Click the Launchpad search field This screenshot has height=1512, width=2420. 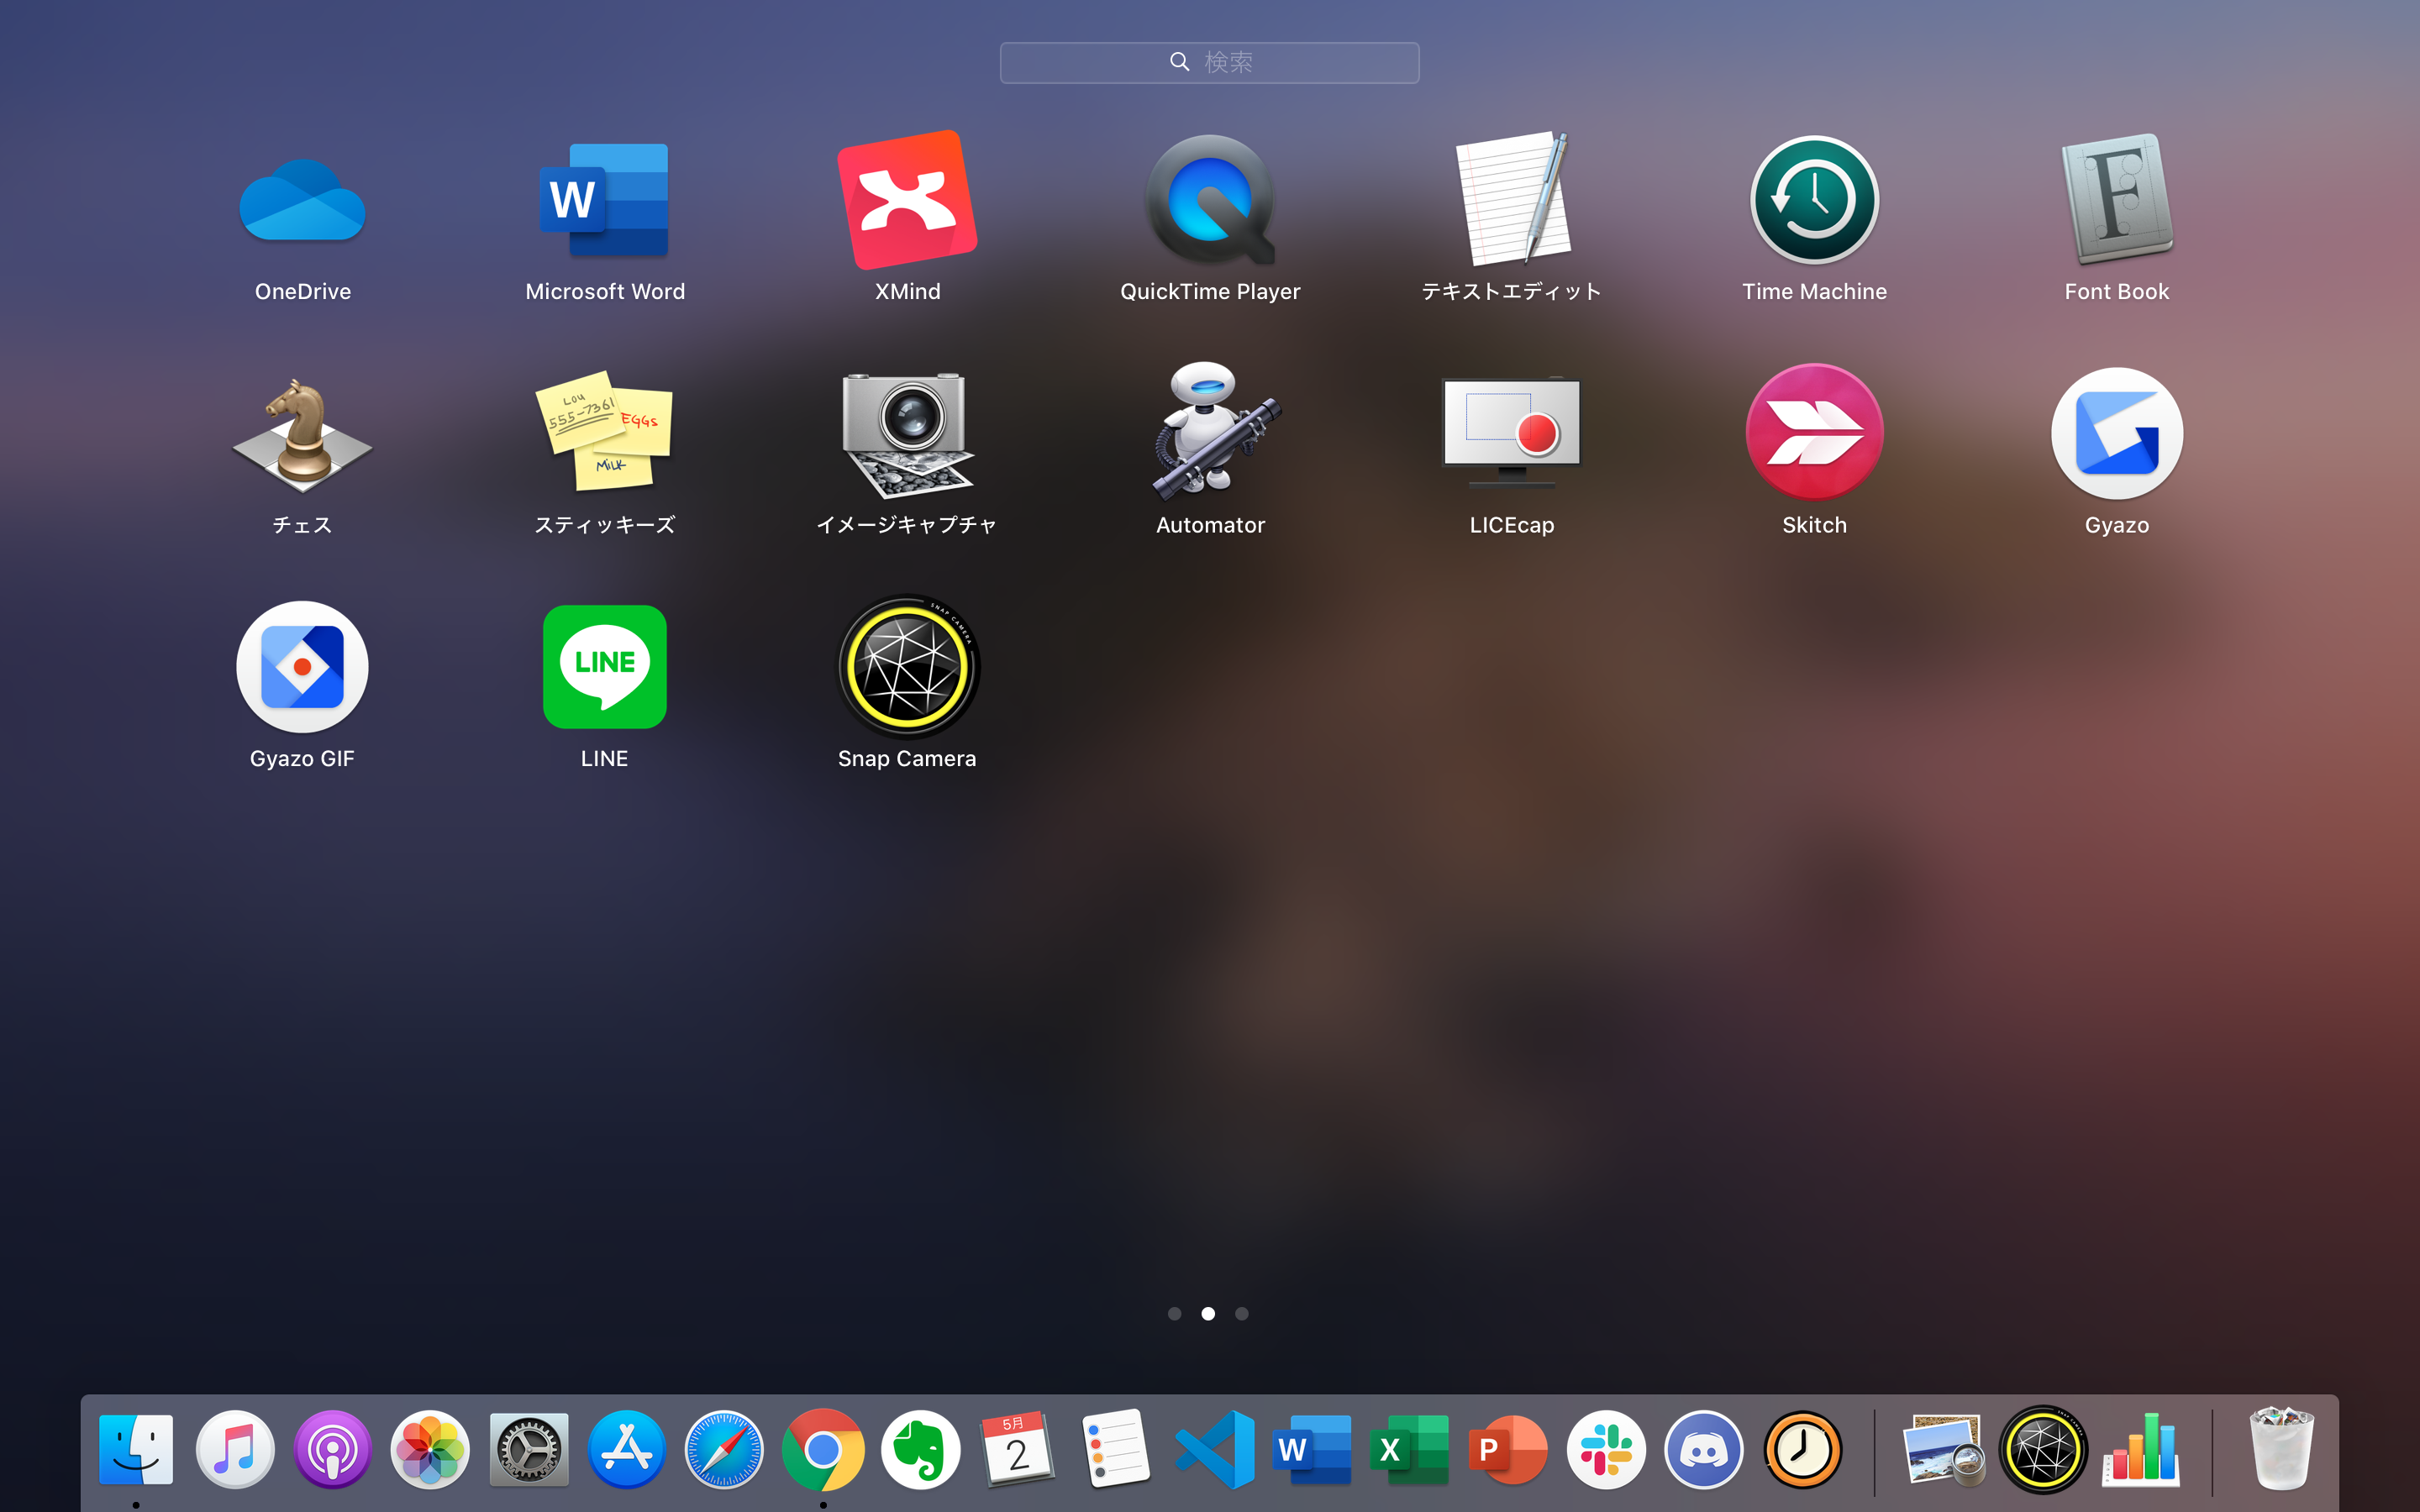click(1210, 62)
